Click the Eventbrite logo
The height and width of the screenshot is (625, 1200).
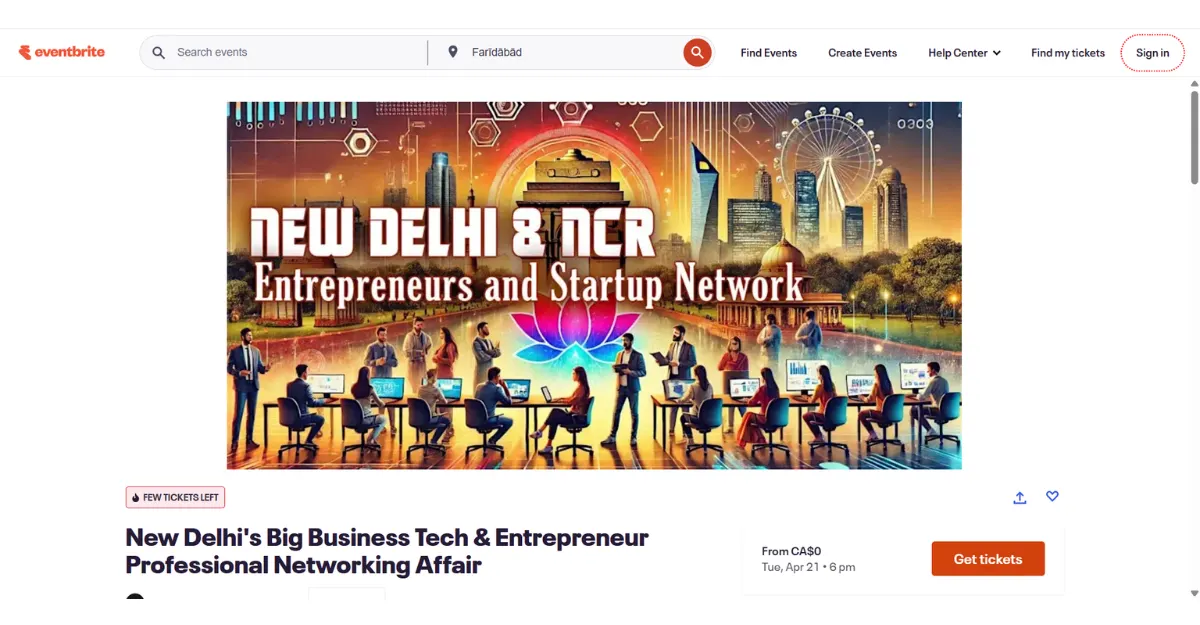pyautogui.click(x=61, y=52)
